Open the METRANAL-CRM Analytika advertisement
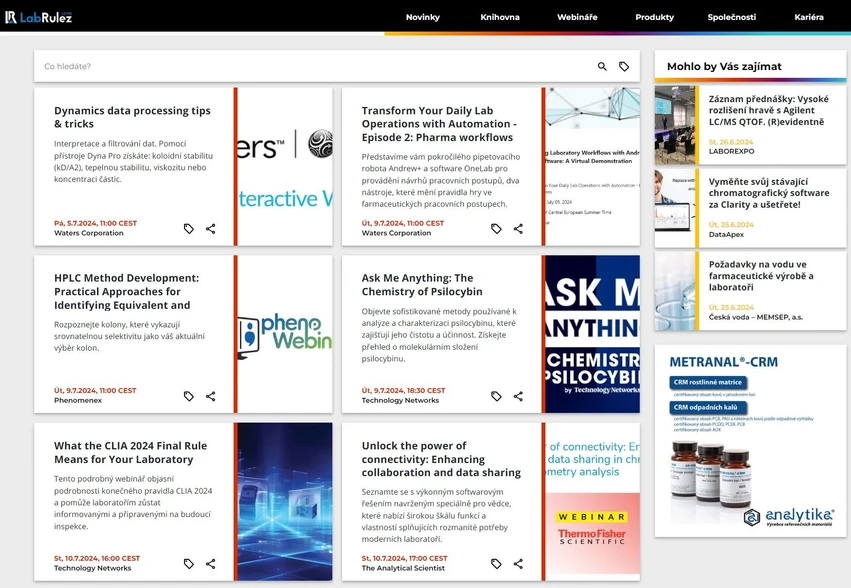851x588 pixels. click(750, 441)
